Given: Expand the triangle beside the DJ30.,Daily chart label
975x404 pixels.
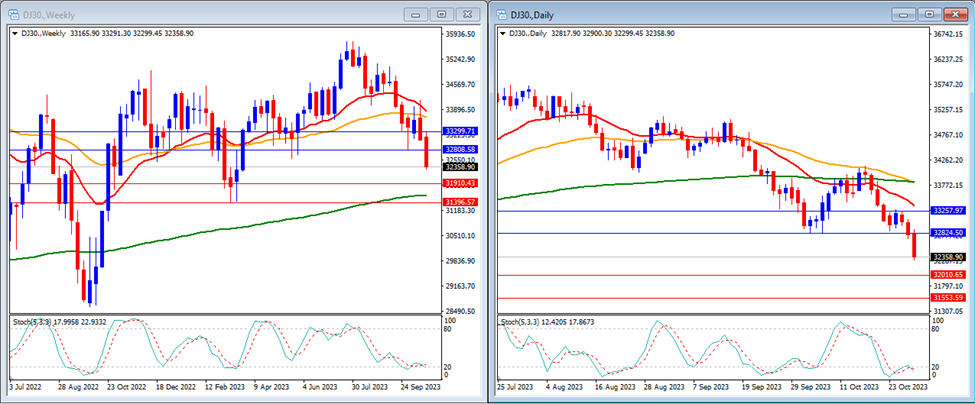Looking at the screenshot, I should pos(504,34).
